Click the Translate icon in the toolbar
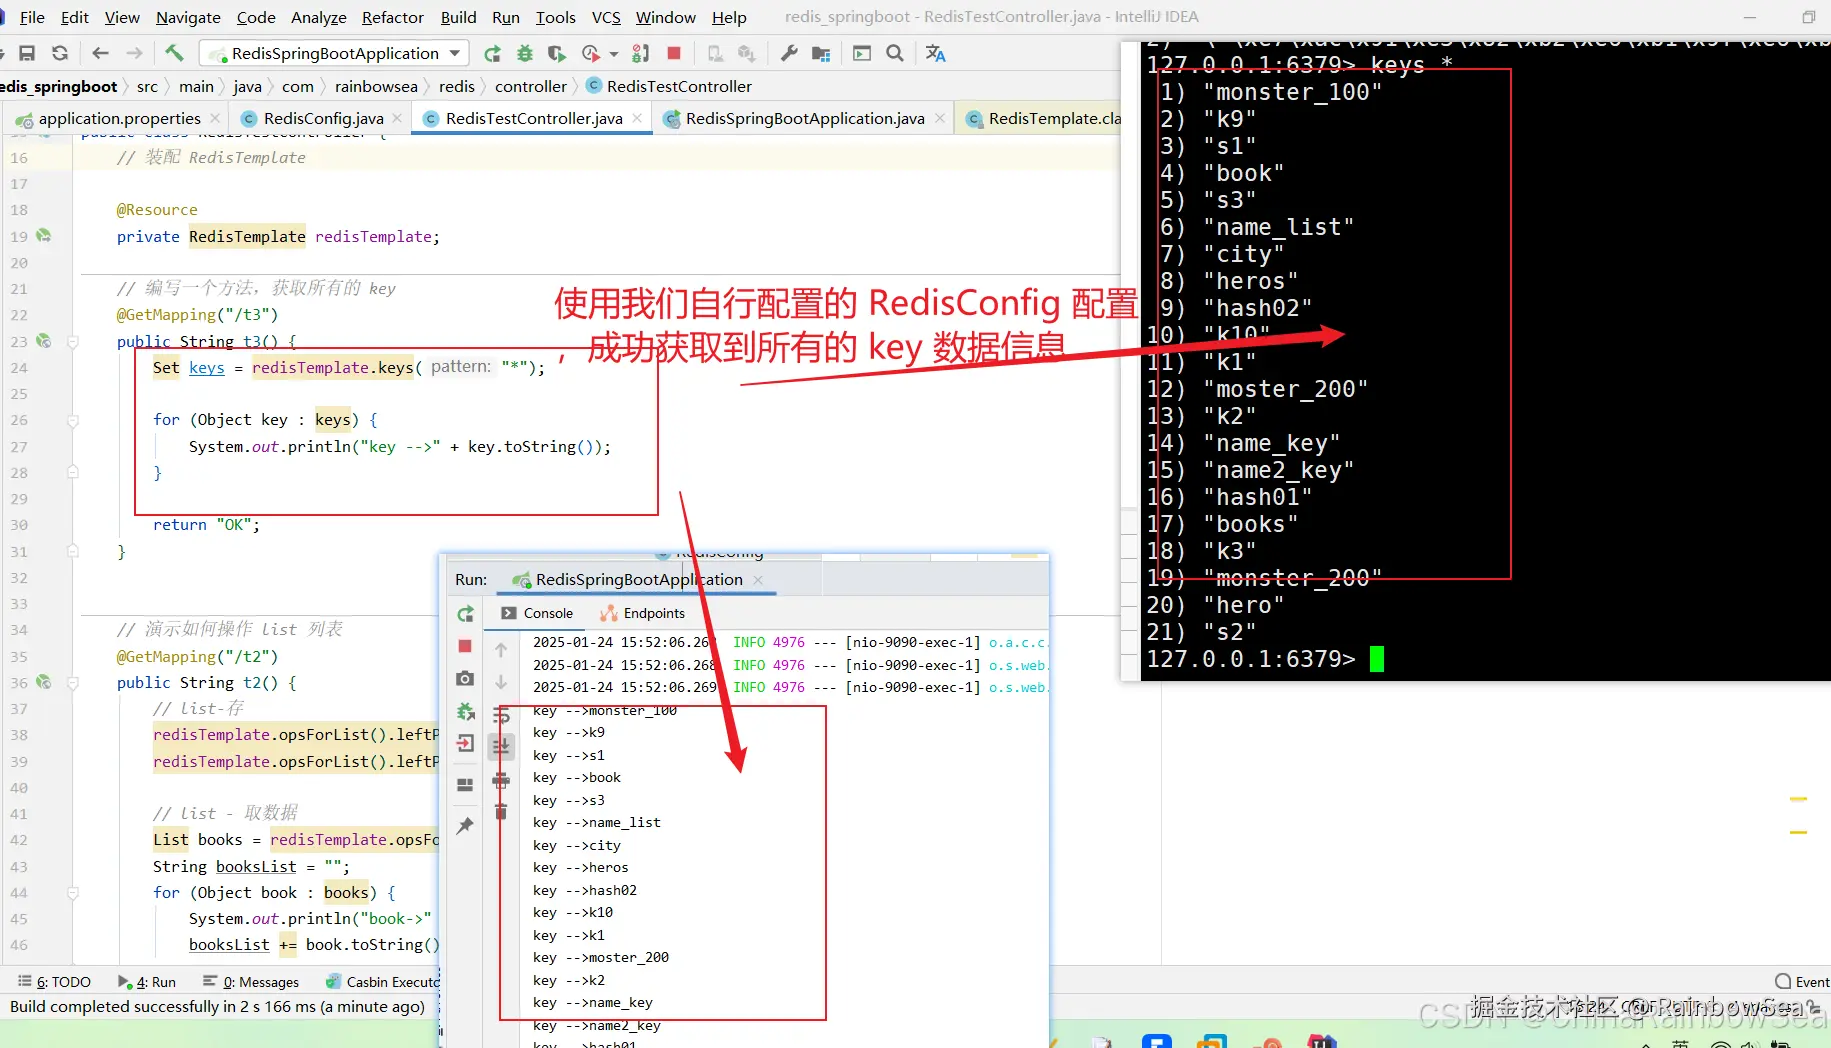The width and height of the screenshot is (1831, 1048). [x=935, y=53]
